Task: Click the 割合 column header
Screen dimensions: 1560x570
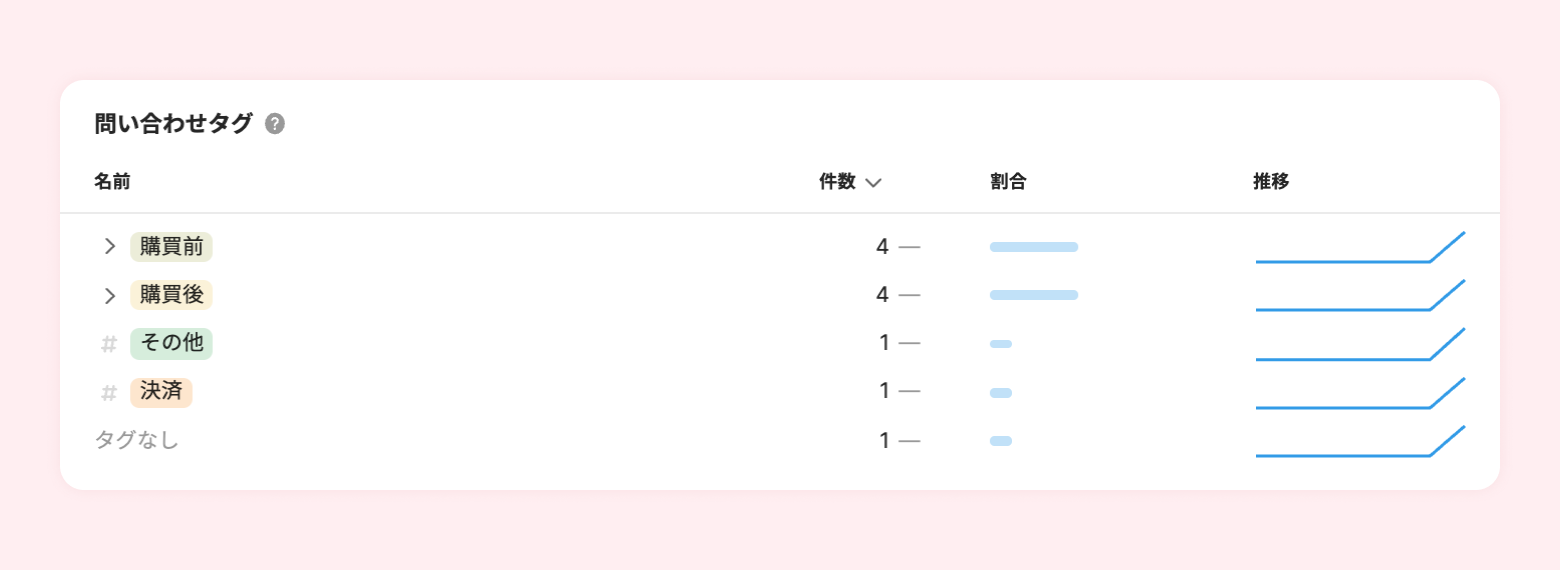Action: 1008,182
